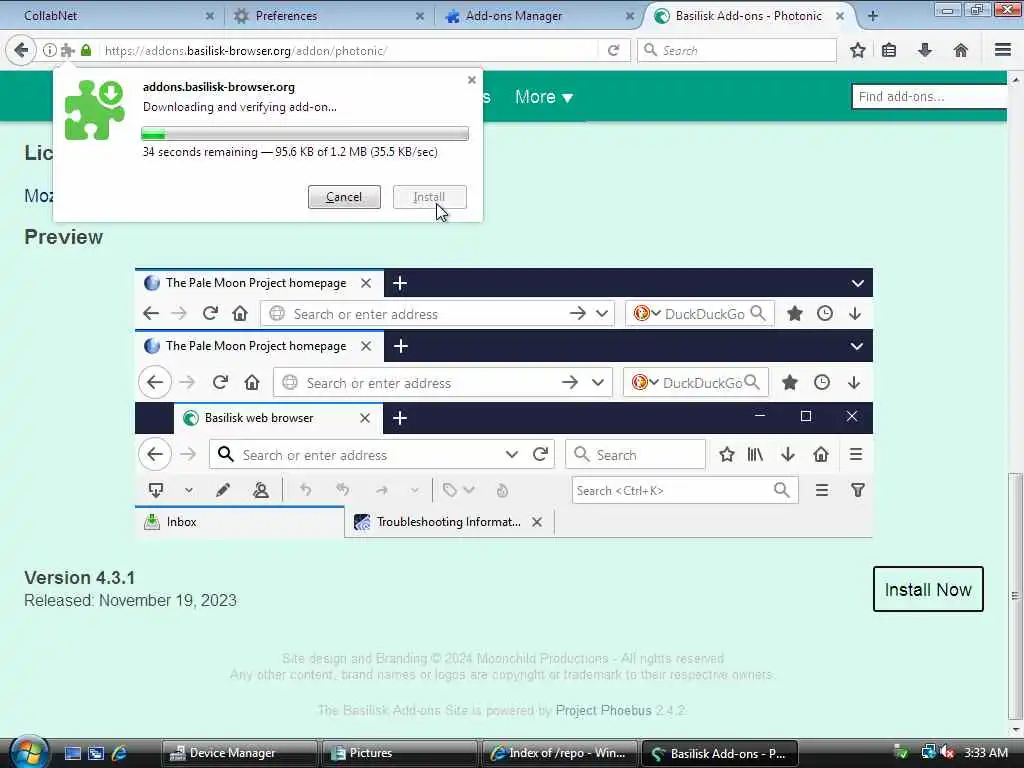Focus the Find add-ons search field

(x=929, y=97)
